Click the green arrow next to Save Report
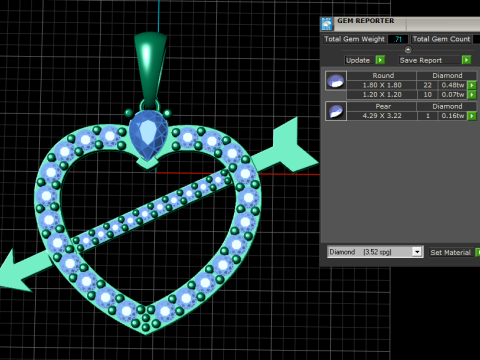Viewport: 480px width, 360px height. (466, 60)
